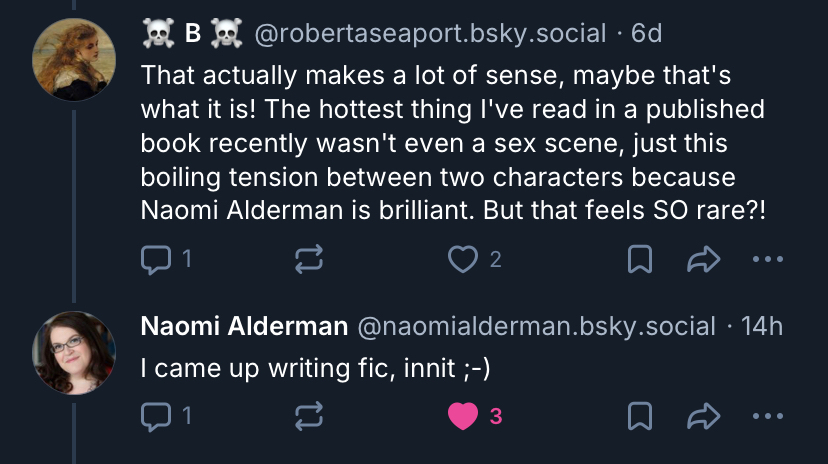Reply to Naomi Alderman's post

point(156,416)
